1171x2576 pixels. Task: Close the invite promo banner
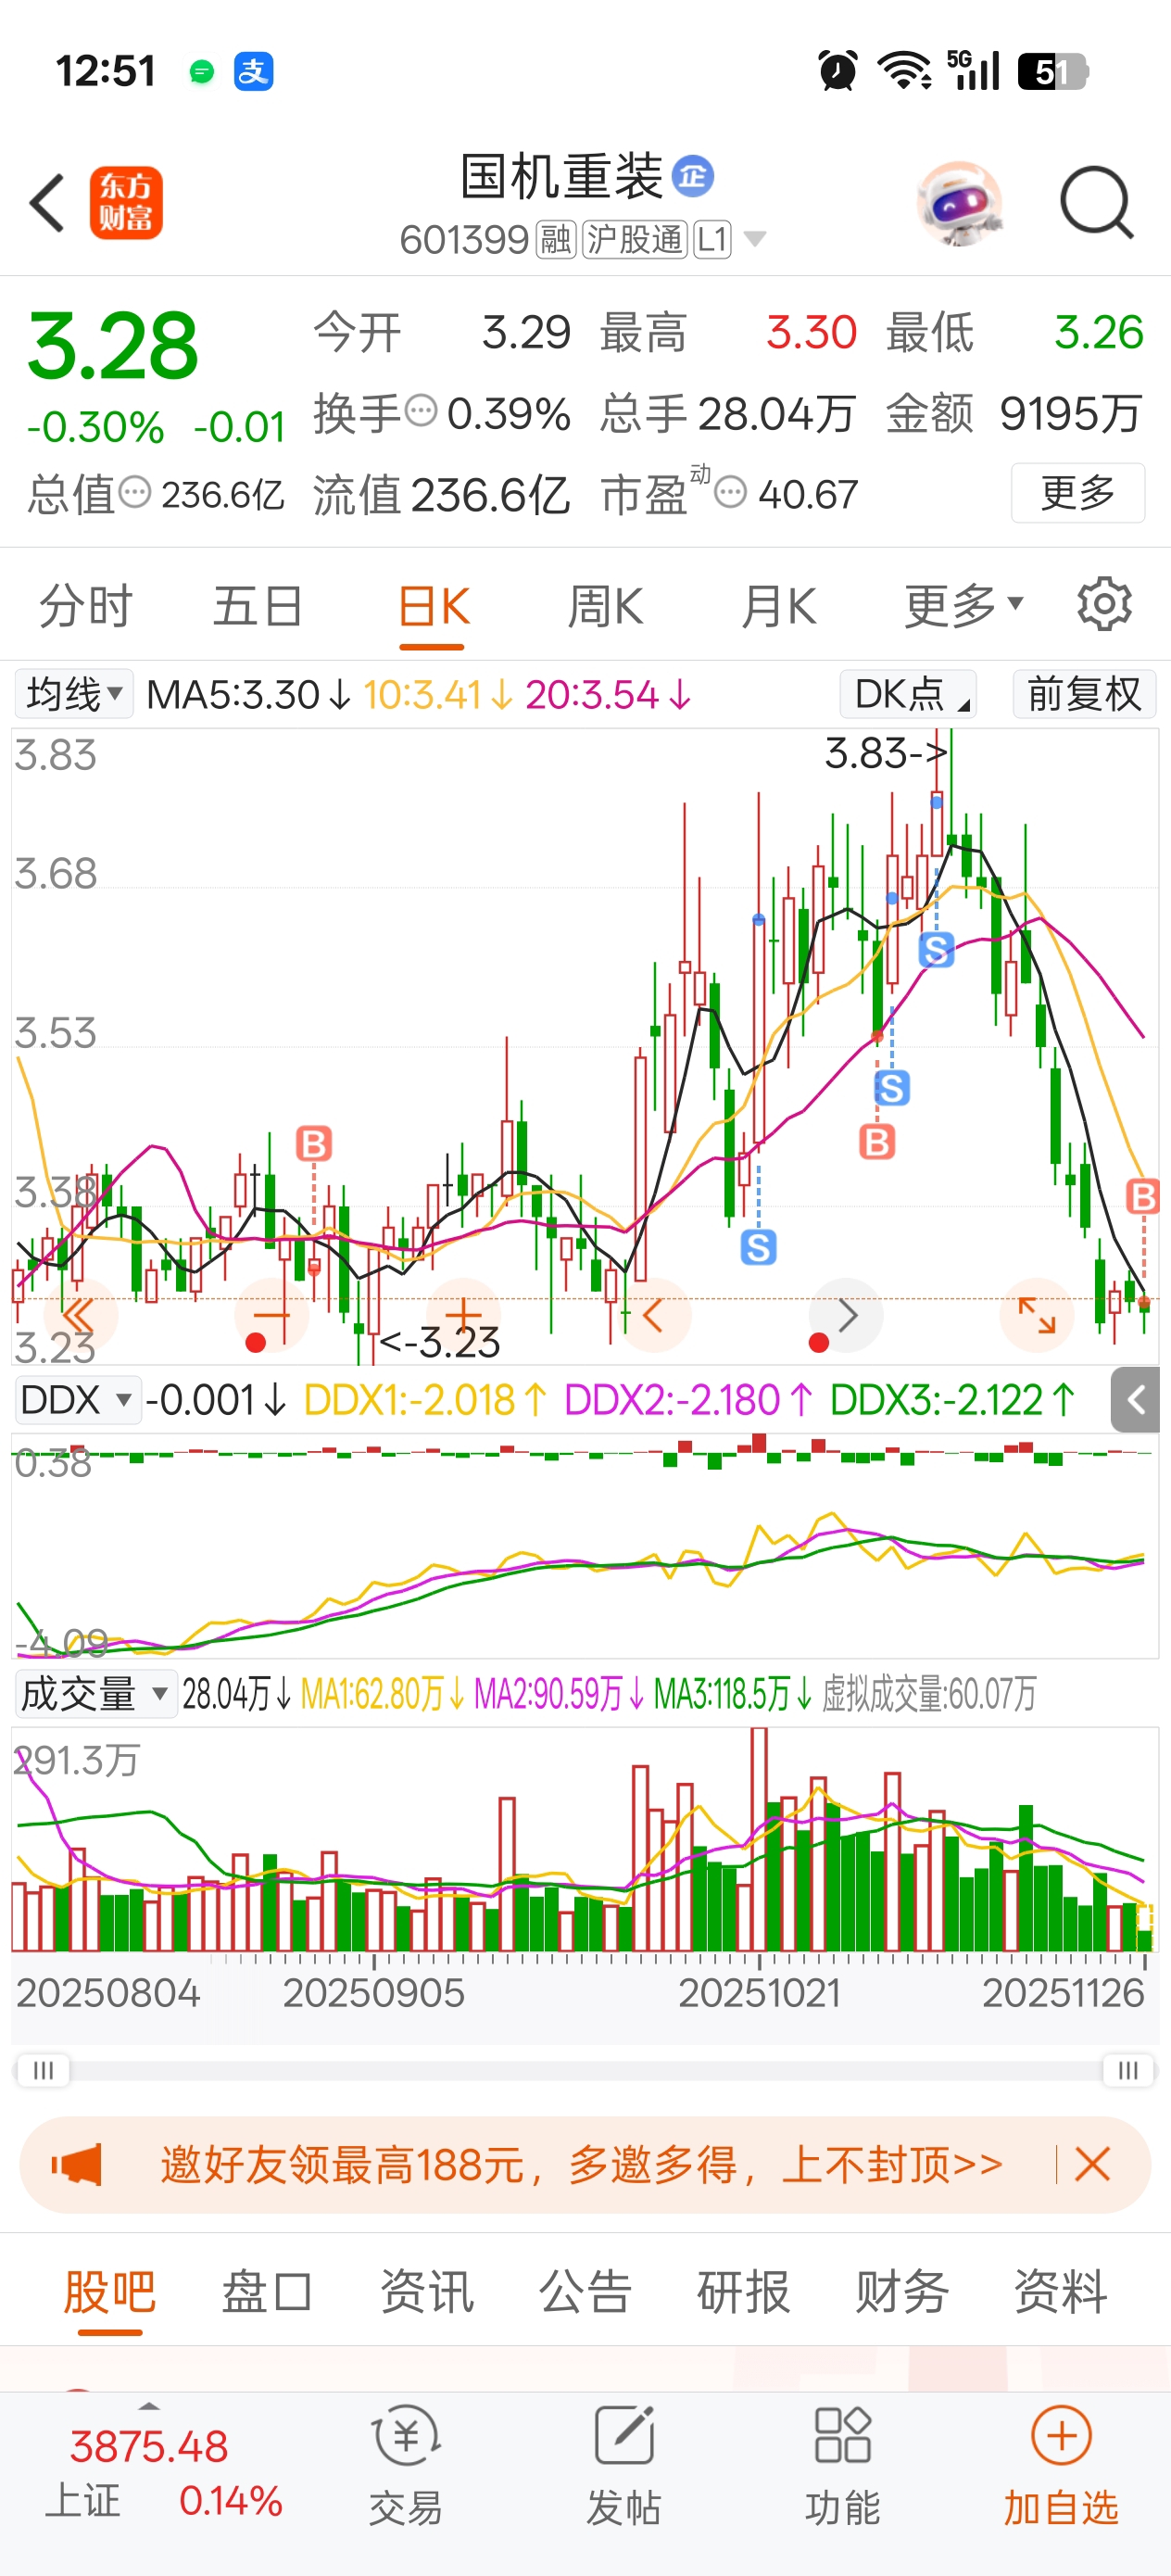[1092, 2165]
